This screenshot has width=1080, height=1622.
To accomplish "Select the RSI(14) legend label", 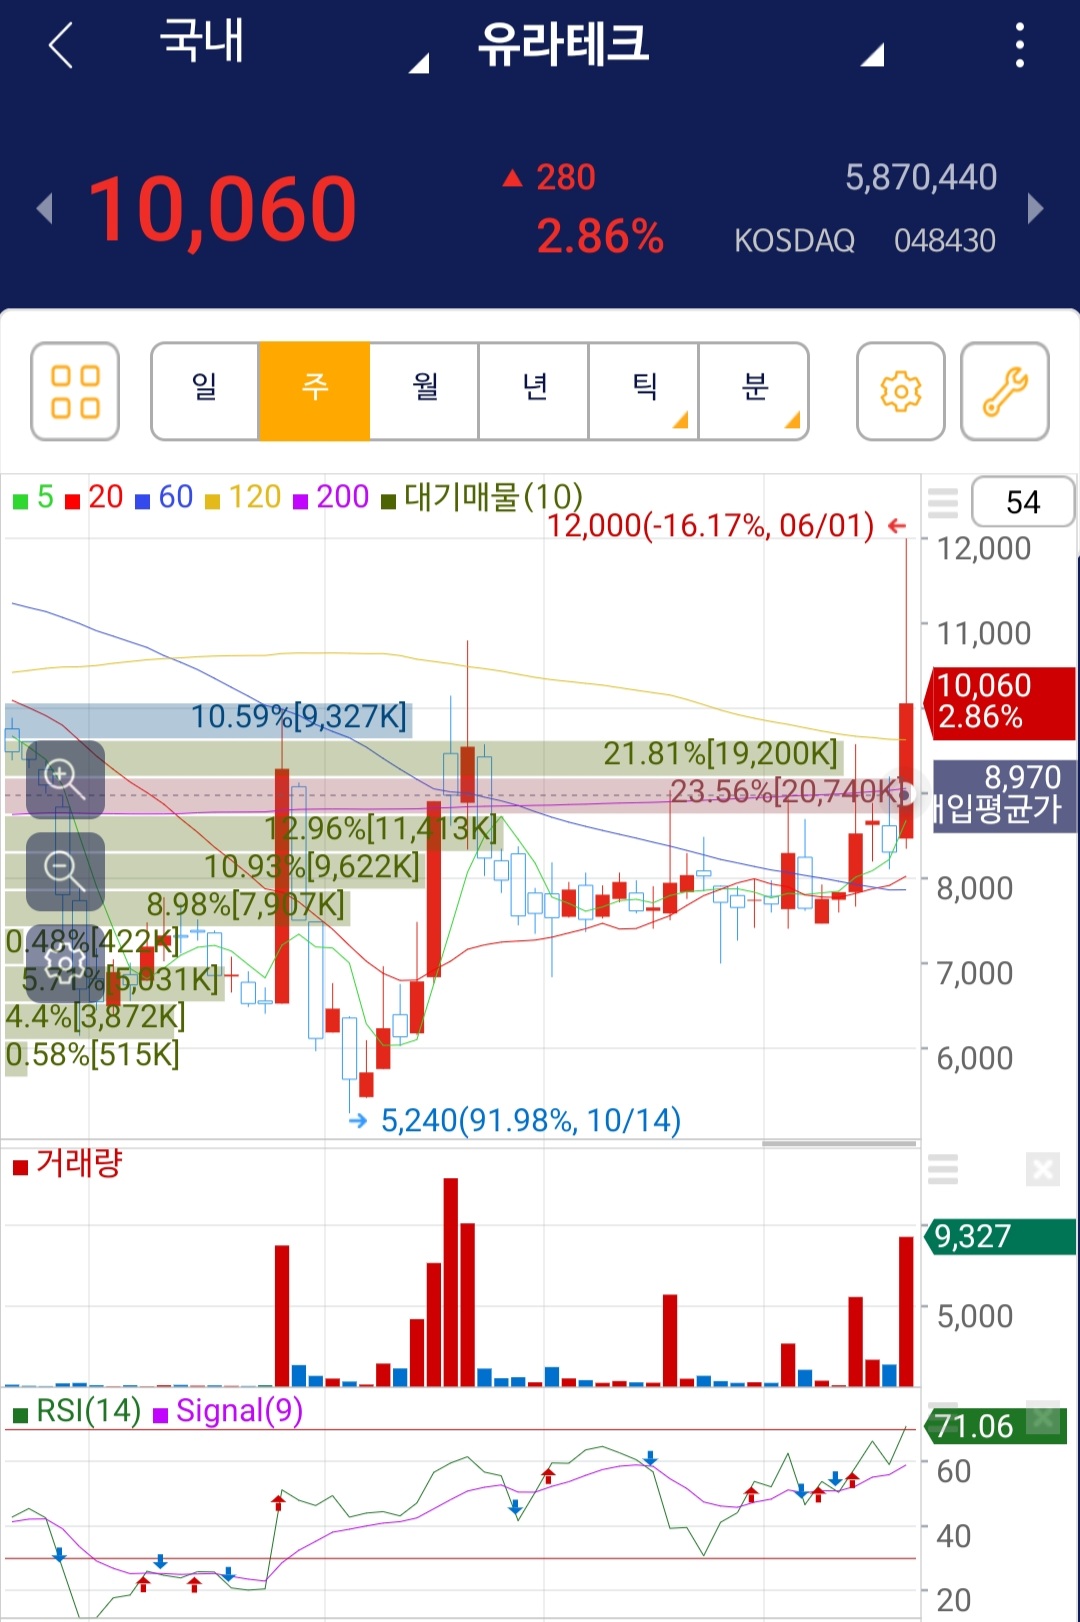I will point(77,1411).
